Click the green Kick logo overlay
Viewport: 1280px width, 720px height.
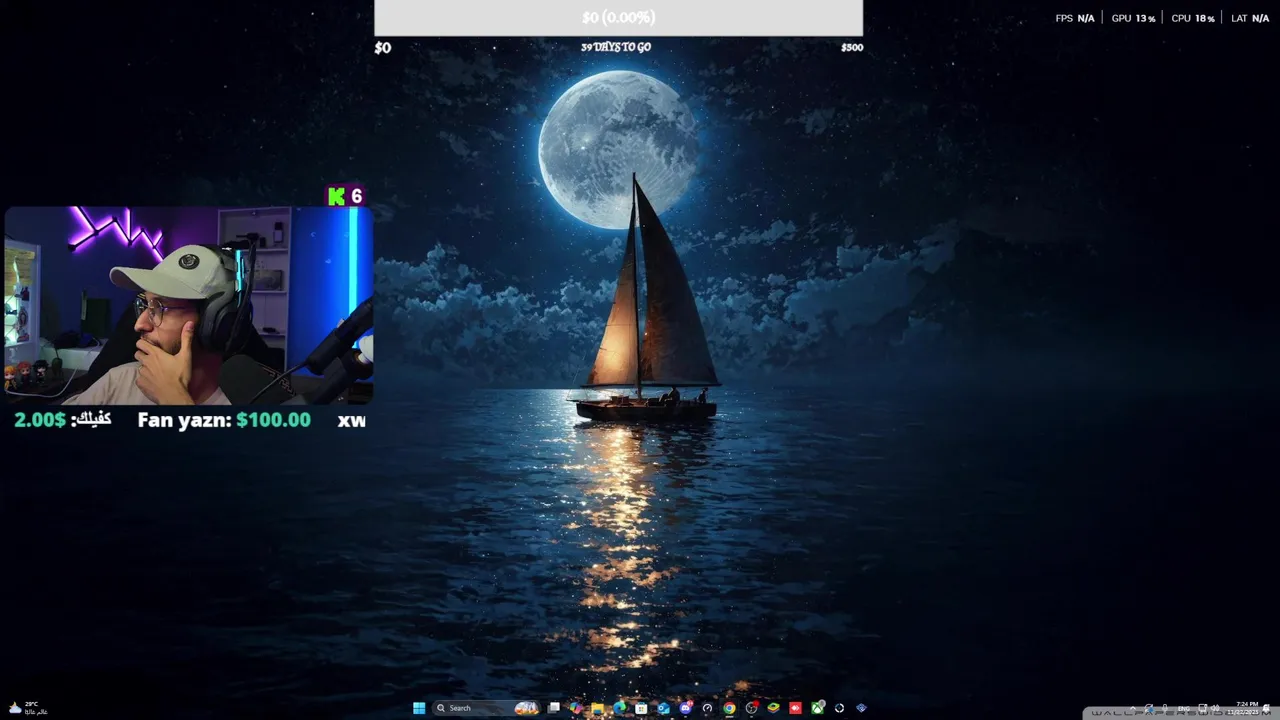(x=337, y=196)
